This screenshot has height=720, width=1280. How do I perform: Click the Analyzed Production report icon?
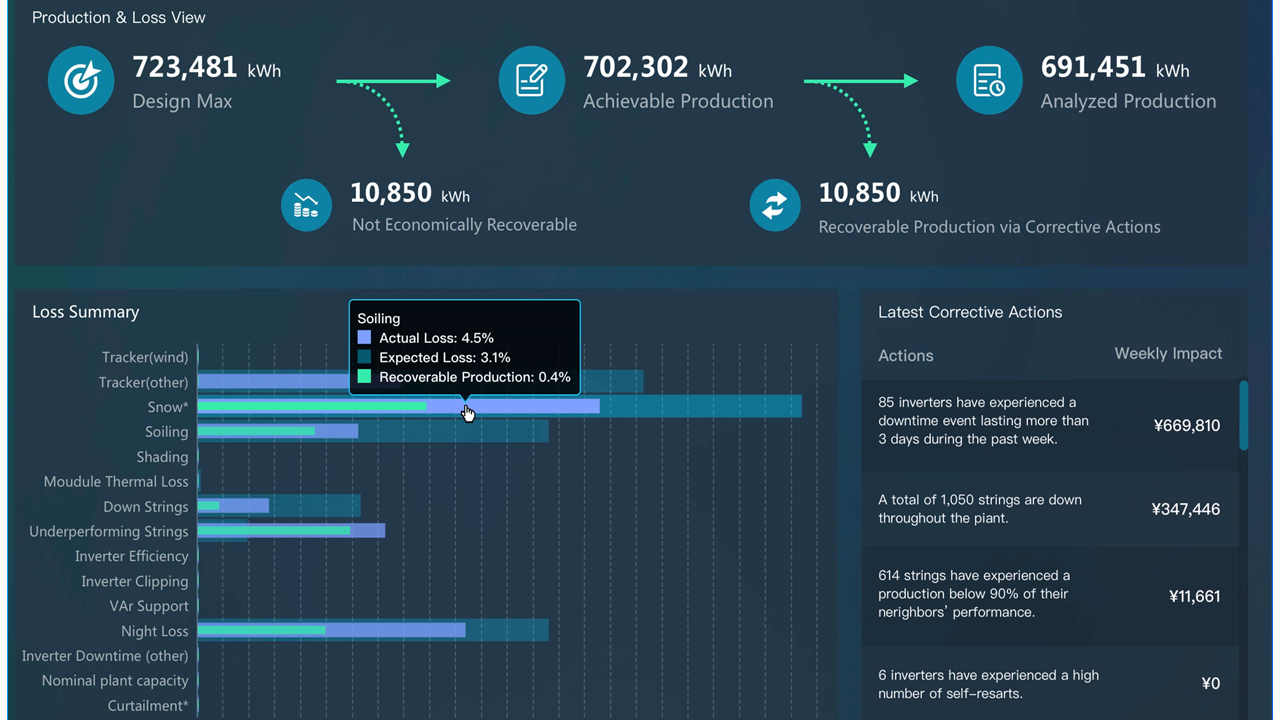[x=989, y=81]
